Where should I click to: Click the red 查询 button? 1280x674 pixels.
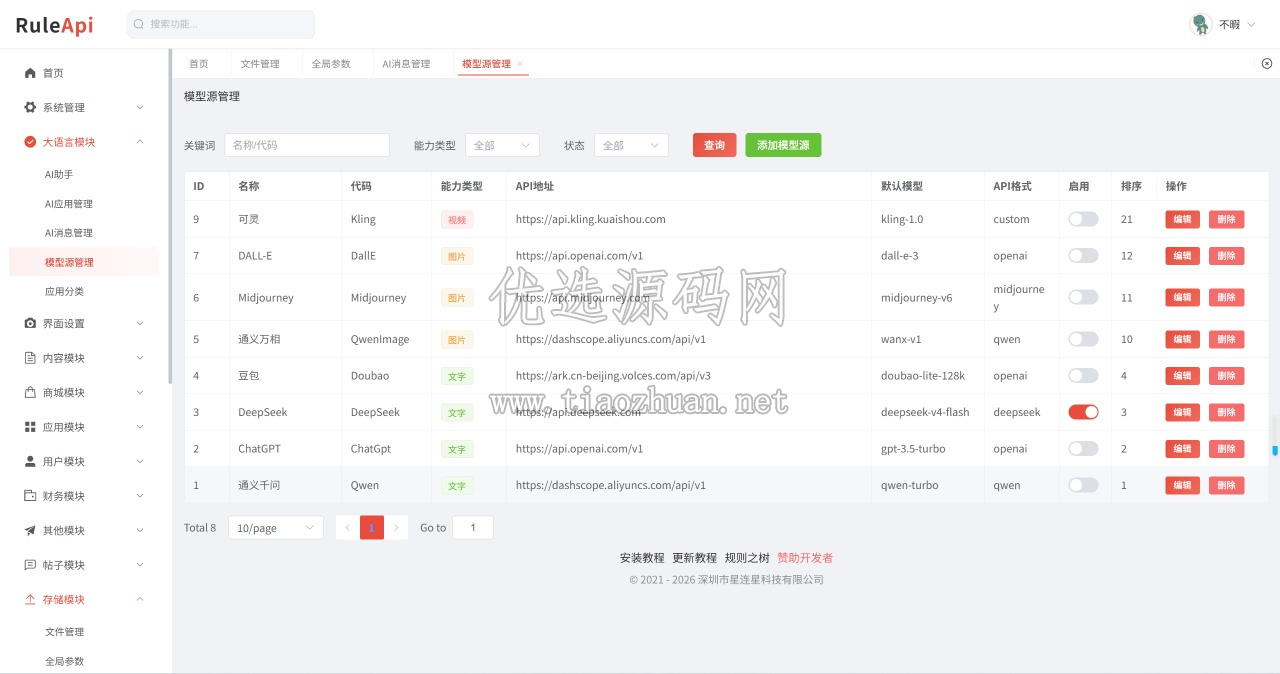(714, 145)
